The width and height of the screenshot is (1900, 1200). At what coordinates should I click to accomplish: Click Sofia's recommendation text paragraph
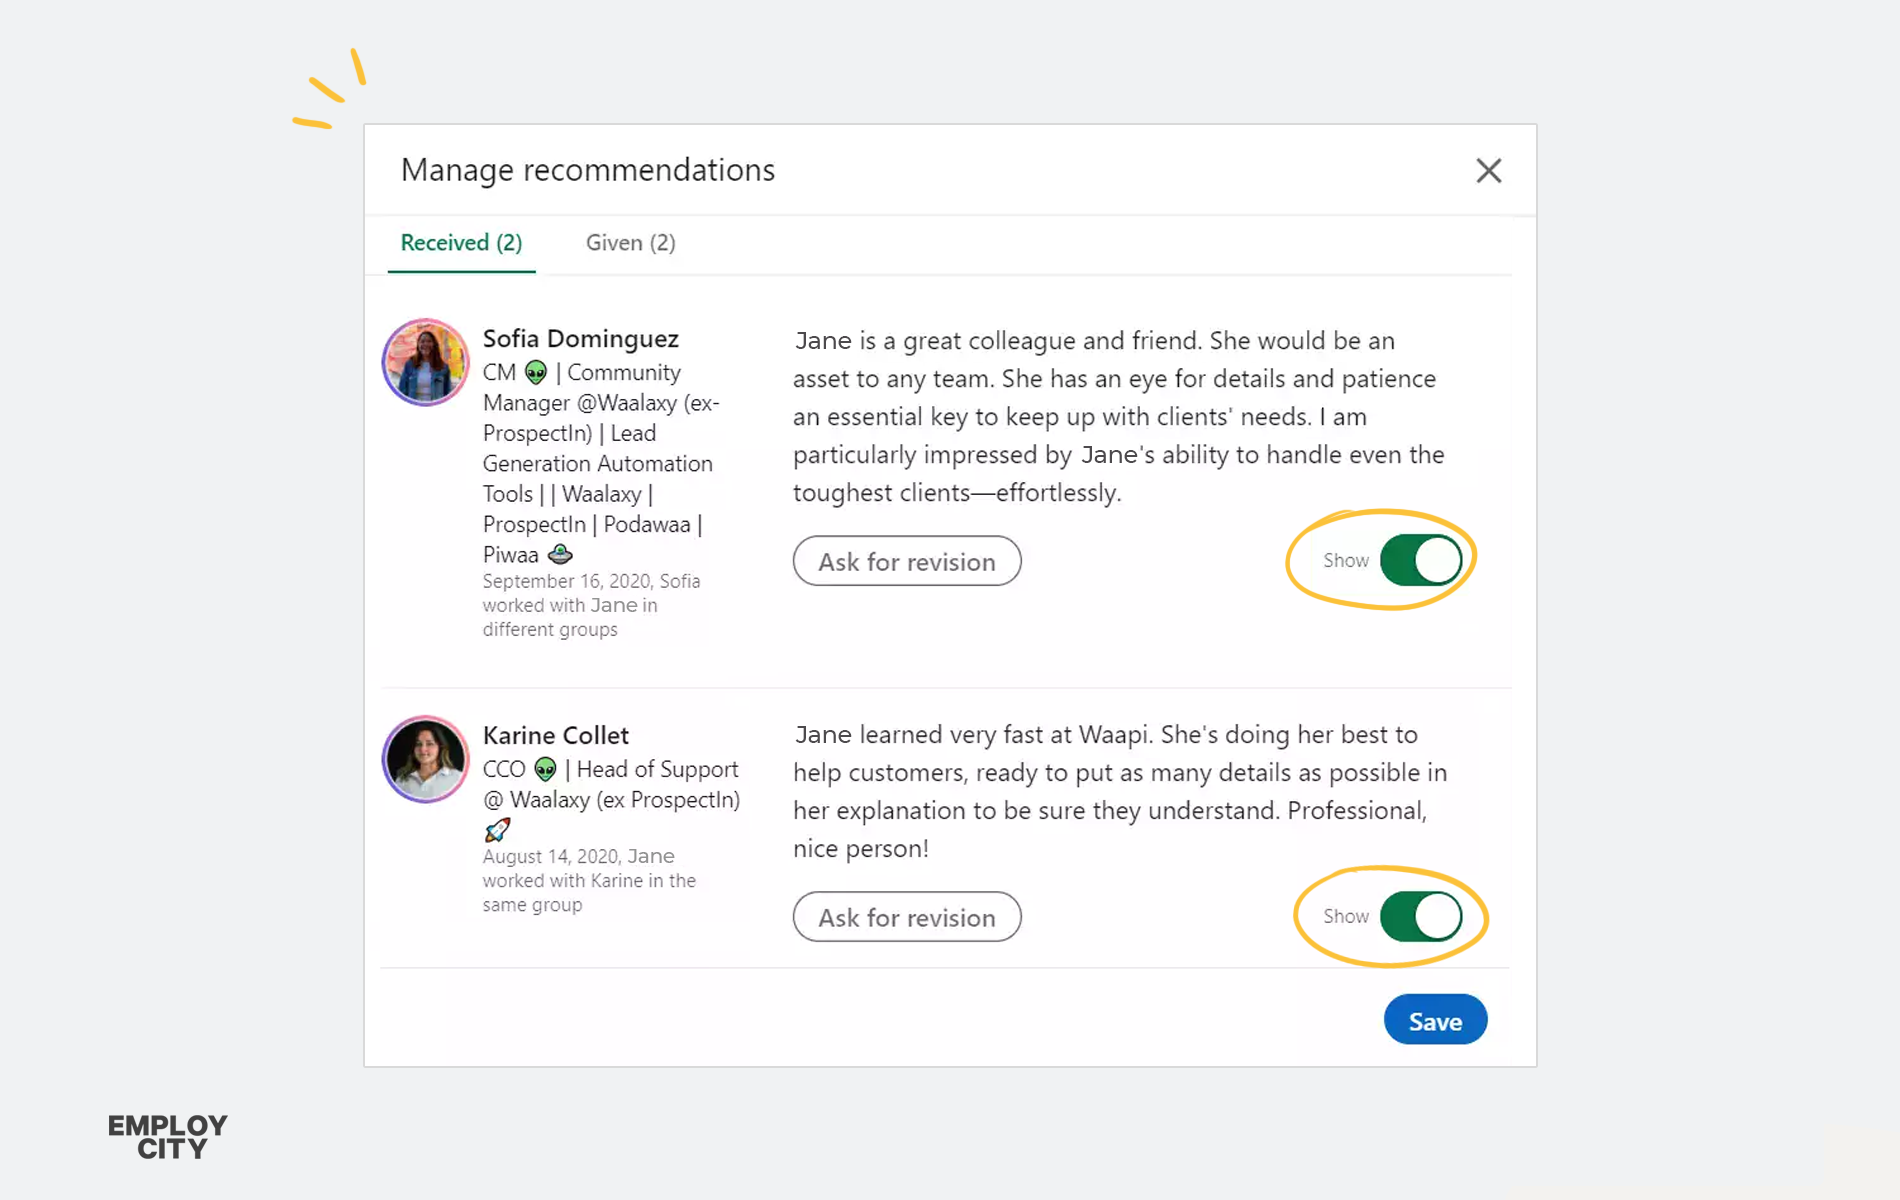1119,416
